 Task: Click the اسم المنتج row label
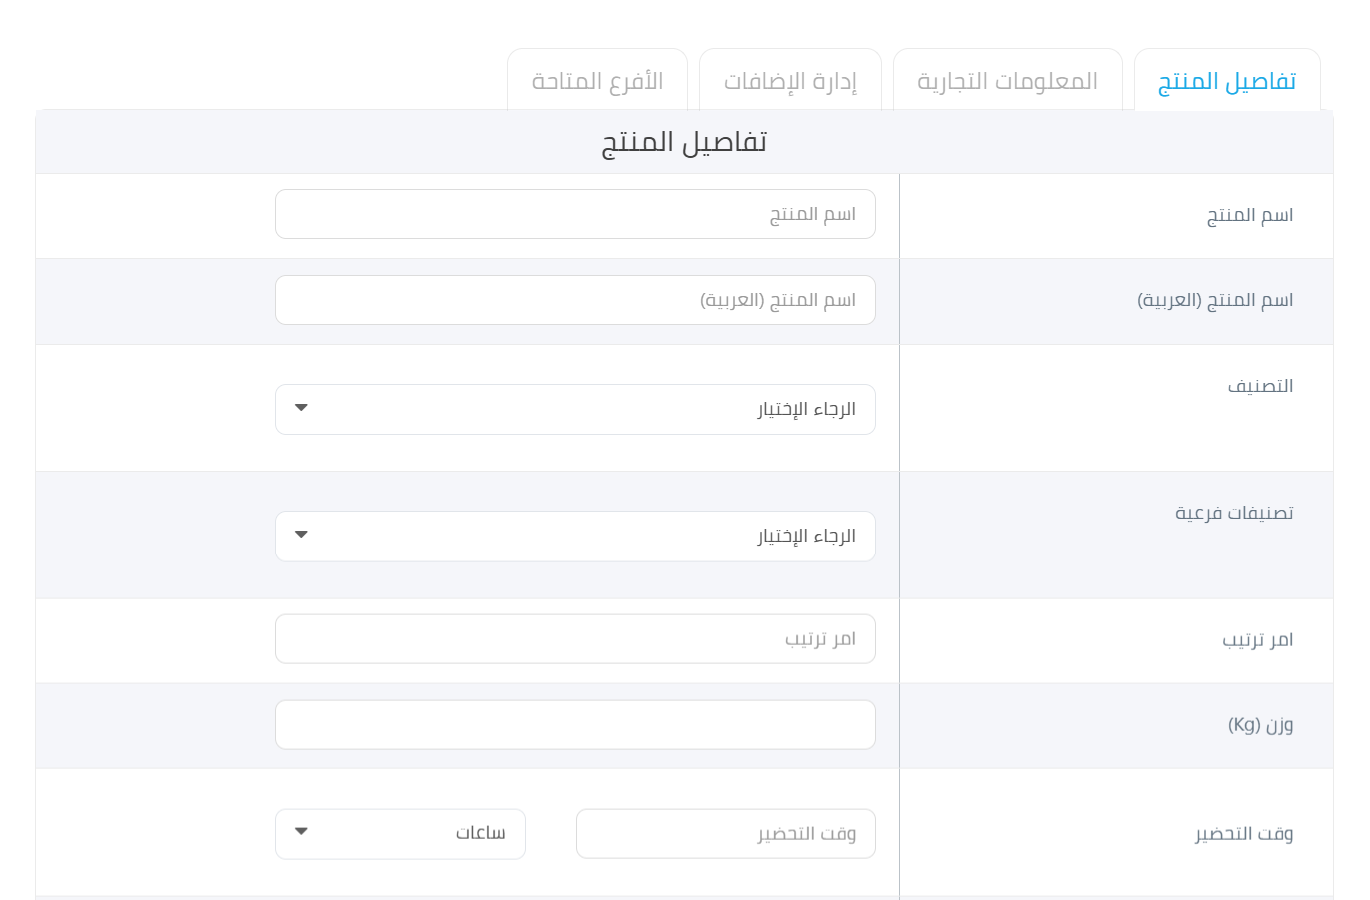point(1250,215)
